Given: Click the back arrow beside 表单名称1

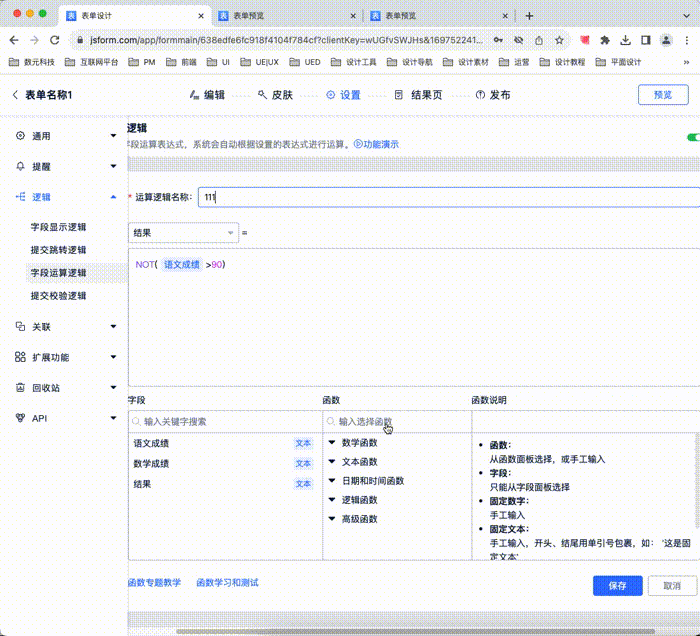Looking at the screenshot, I should coord(15,95).
